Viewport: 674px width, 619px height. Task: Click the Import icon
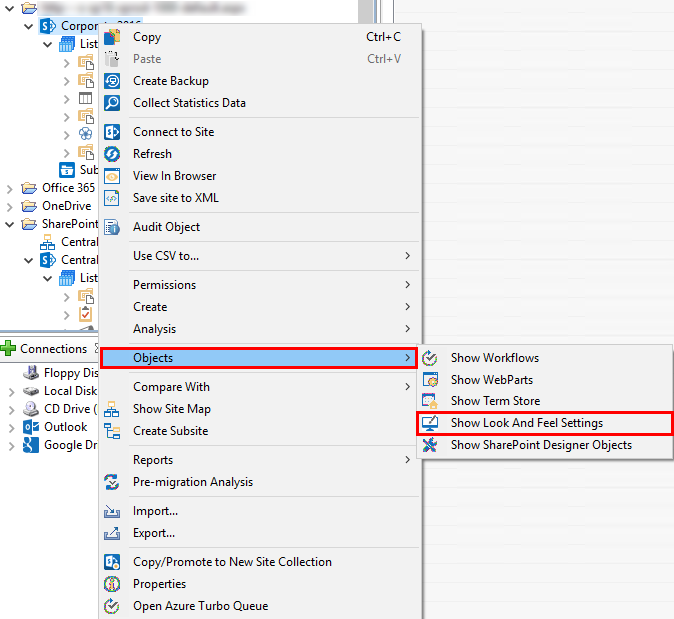(x=112, y=511)
